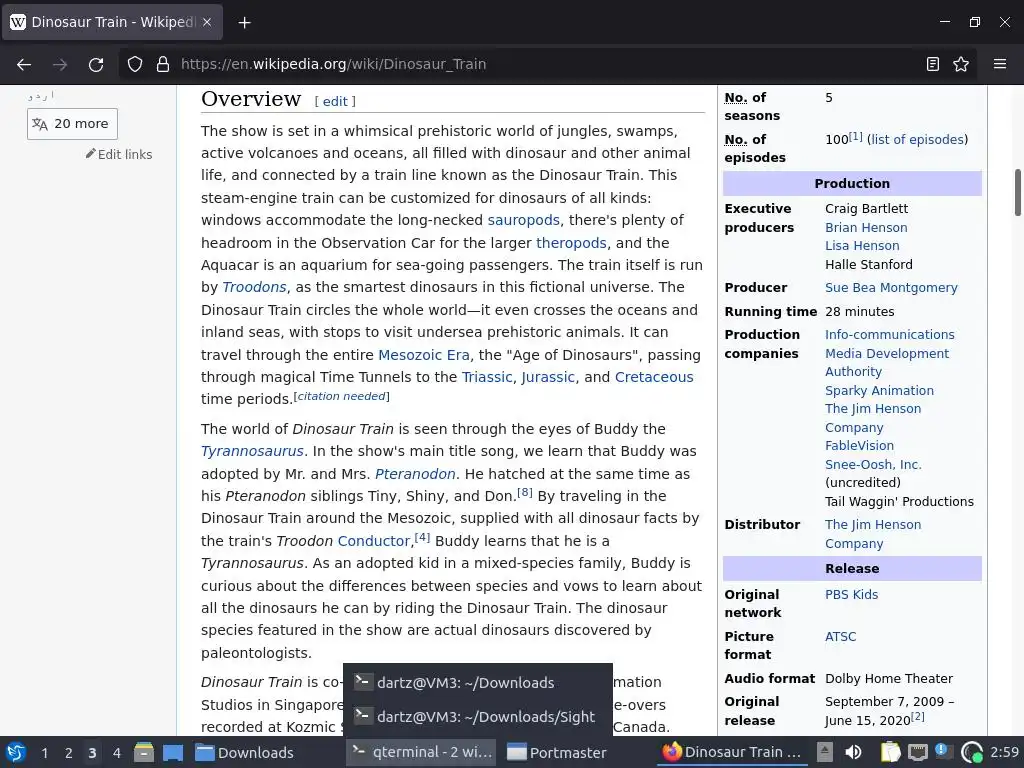Click the forward navigation arrow
Screen dimensions: 1024x768
pos(60,64)
